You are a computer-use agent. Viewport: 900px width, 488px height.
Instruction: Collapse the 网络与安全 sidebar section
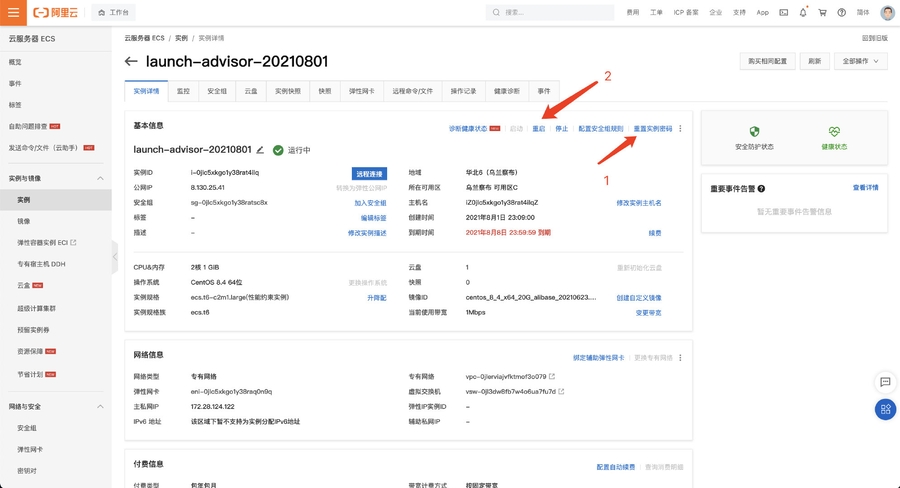99,407
